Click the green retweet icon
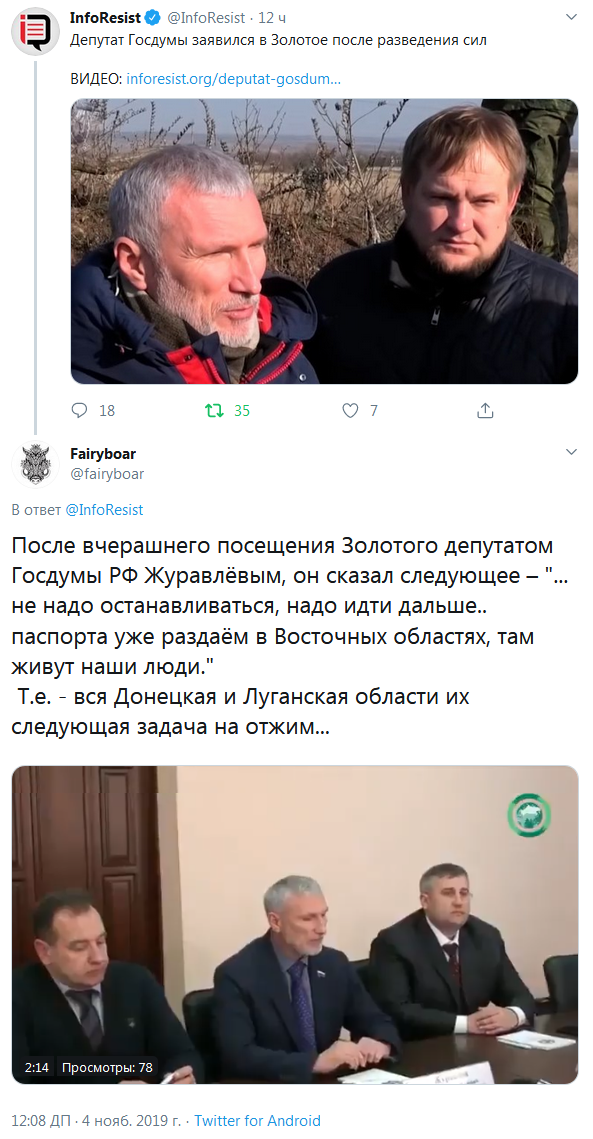Viewport: 593px width, 1139px height. tap(214, 410)
